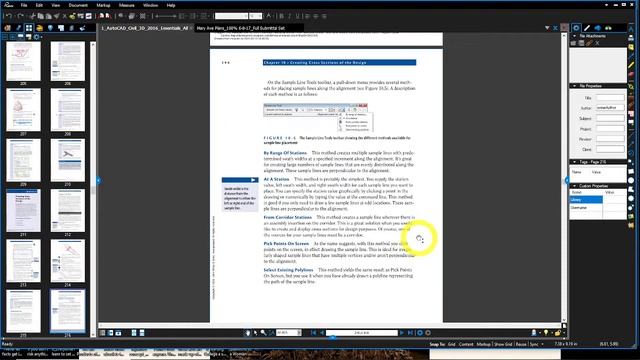Open the View menu

(56, 5)
